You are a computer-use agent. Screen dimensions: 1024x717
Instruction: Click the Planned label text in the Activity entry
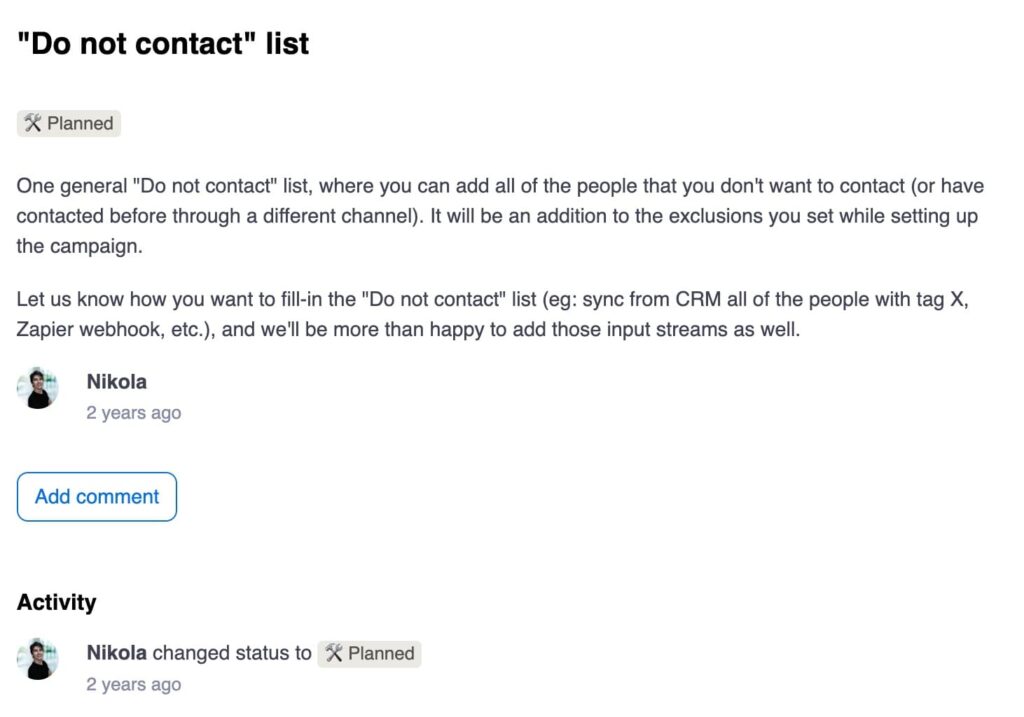point(381,654)
